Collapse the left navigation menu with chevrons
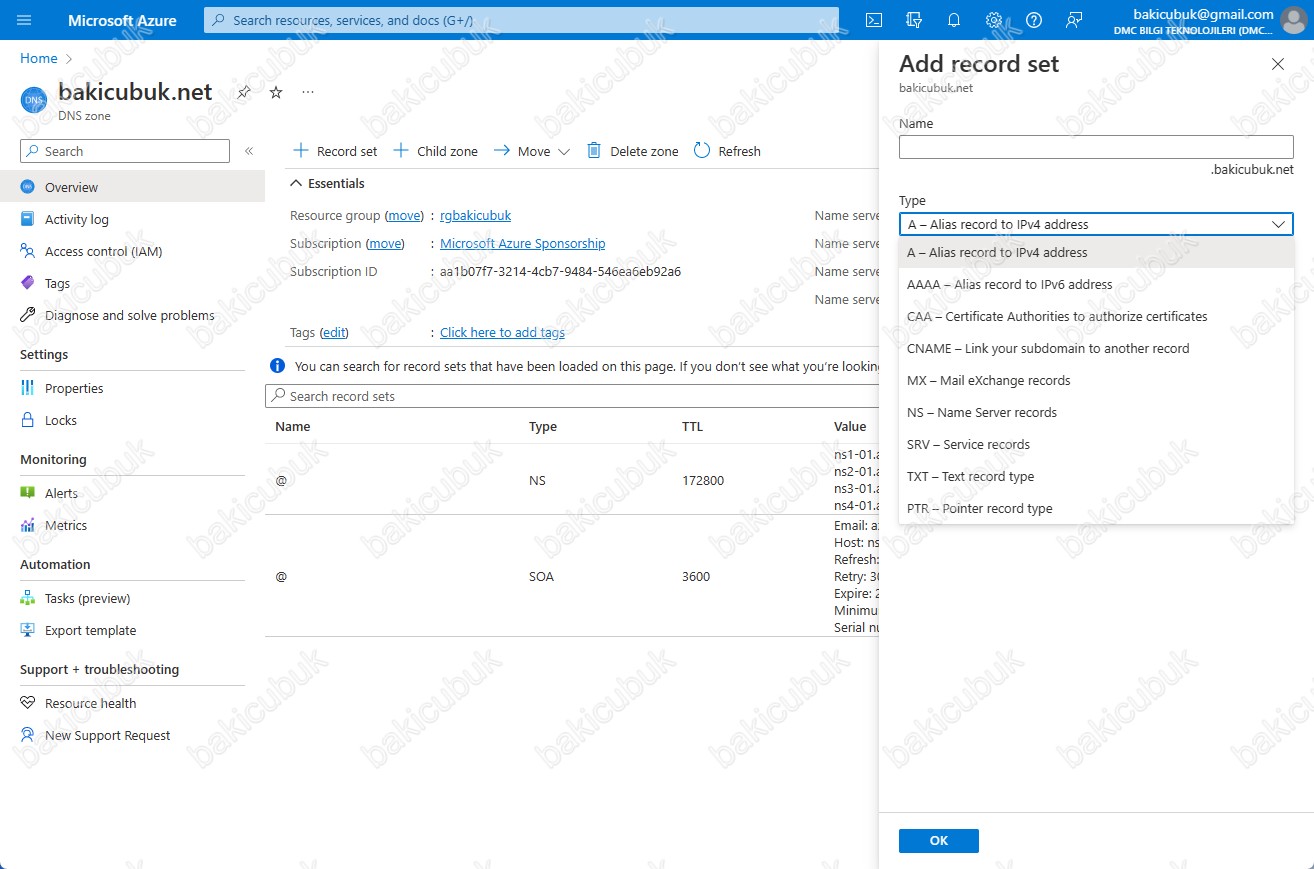1314x869 pixels. pyautogui.click(x=249, y=151)
